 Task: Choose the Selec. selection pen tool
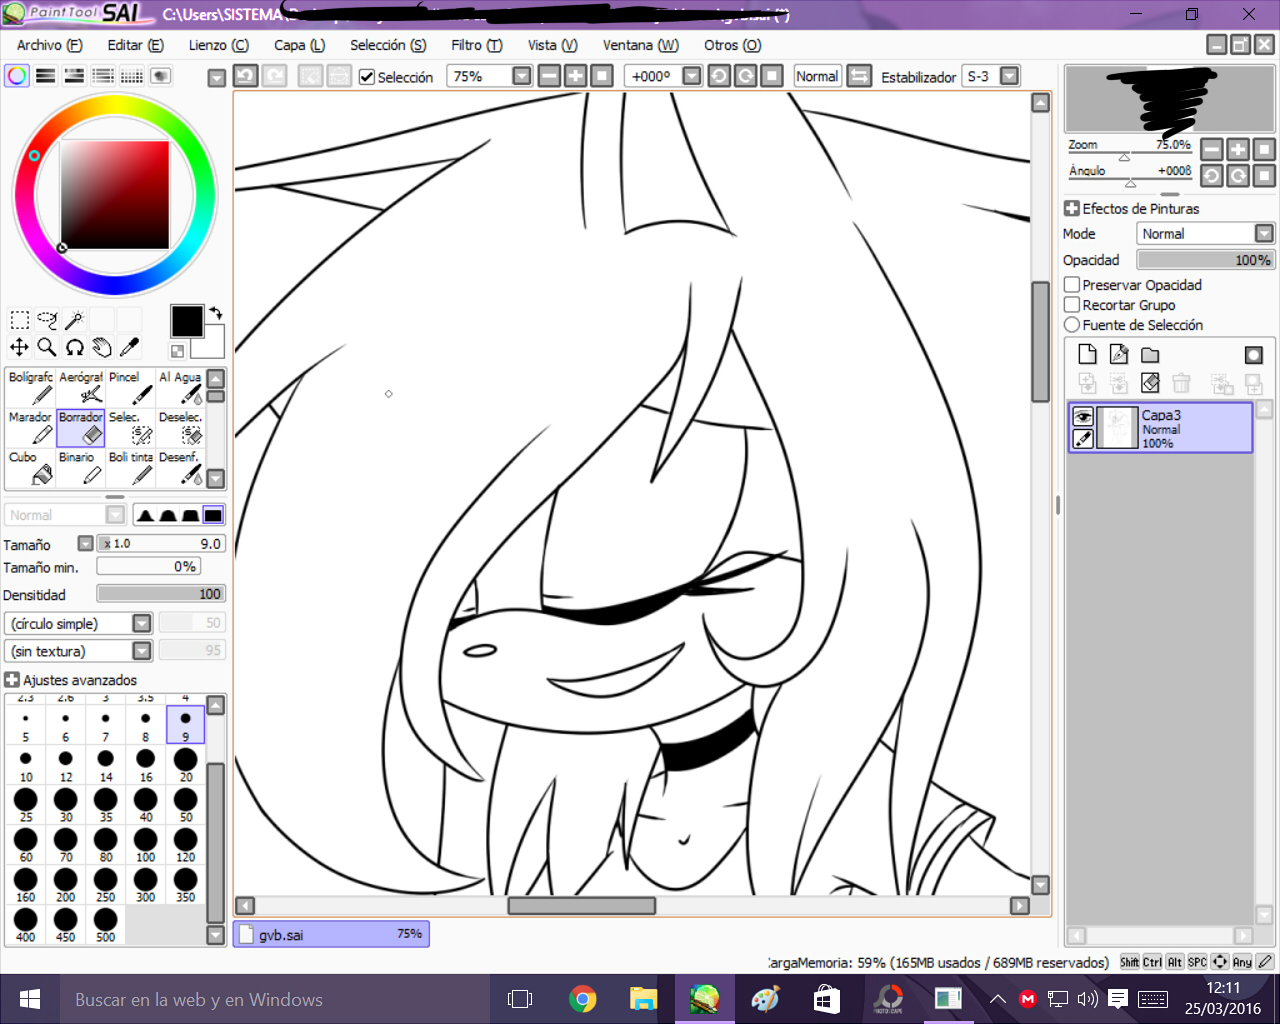tap(131, 428)
